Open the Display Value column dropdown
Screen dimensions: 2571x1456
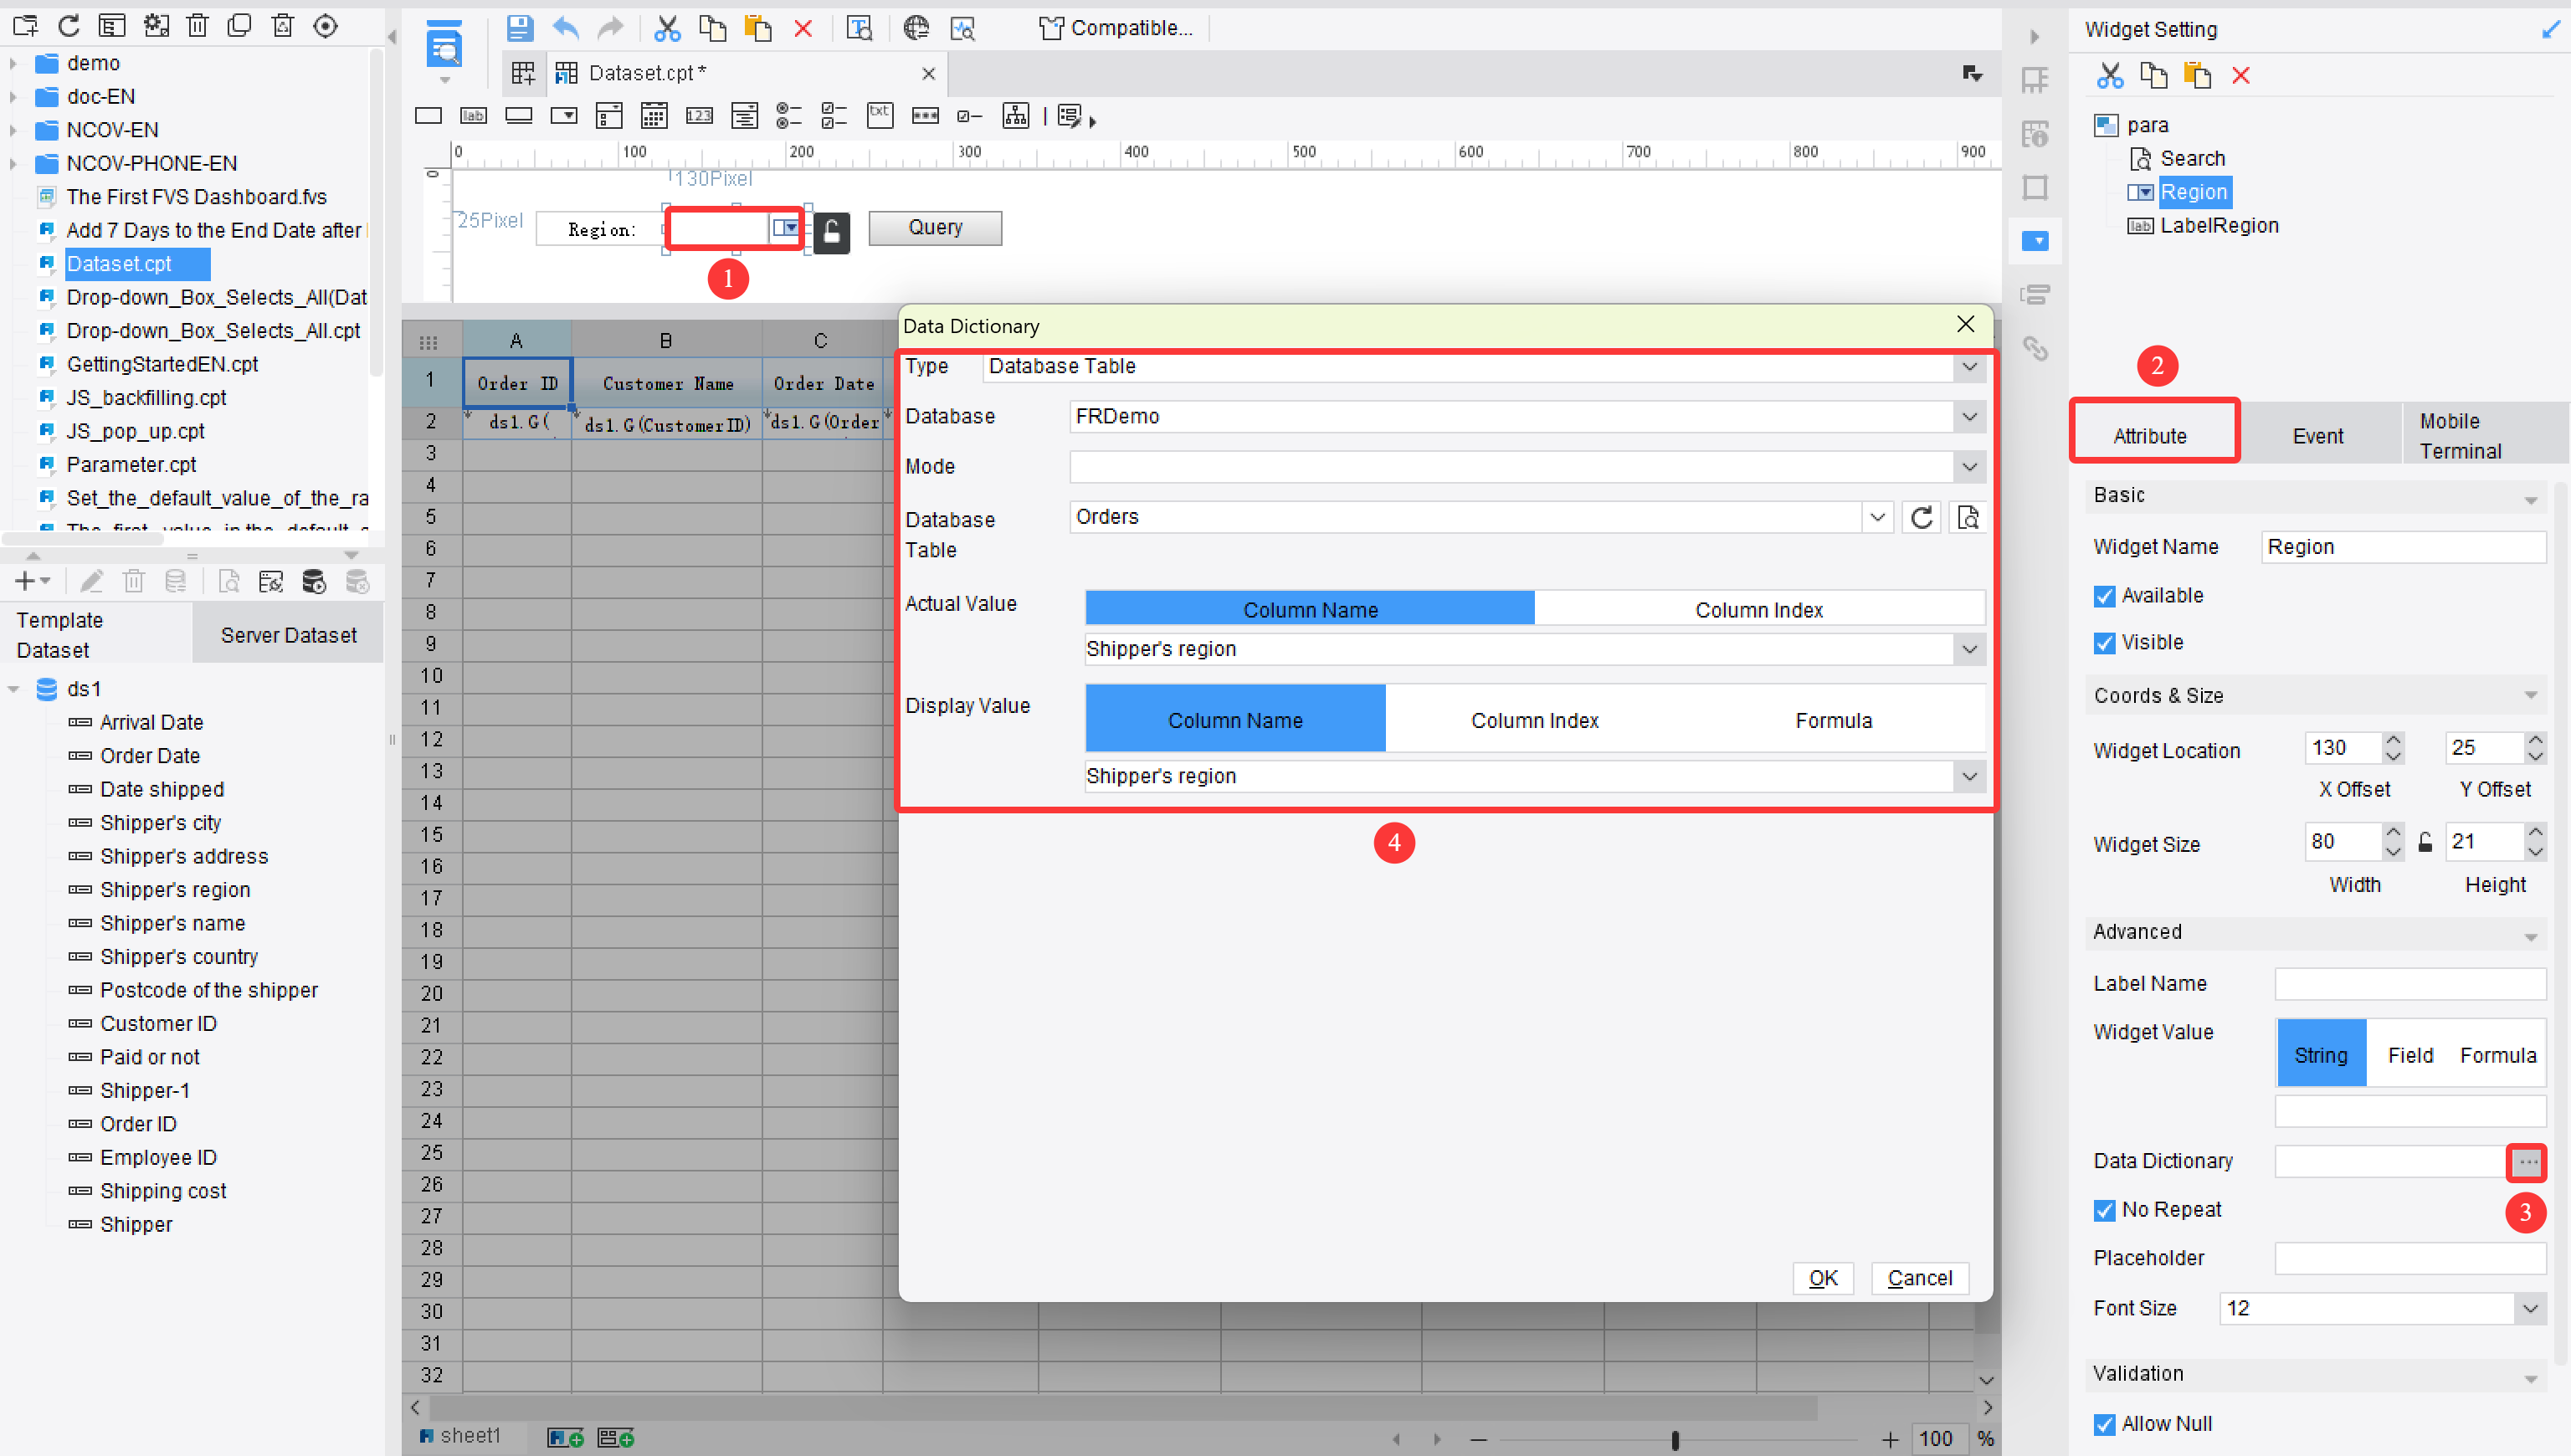click(1969, 777)
